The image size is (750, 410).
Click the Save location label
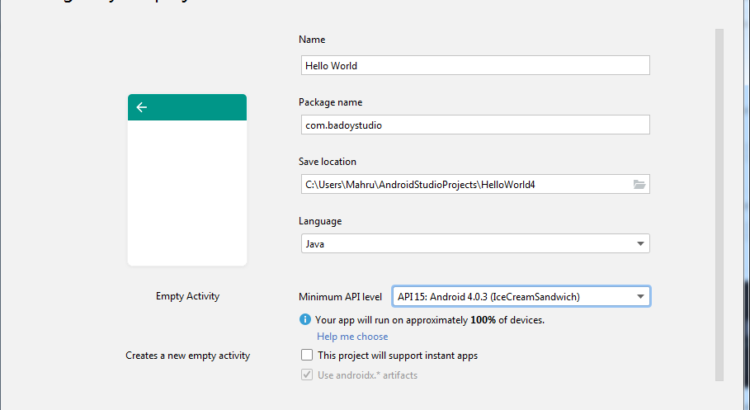tap(327, 161)
